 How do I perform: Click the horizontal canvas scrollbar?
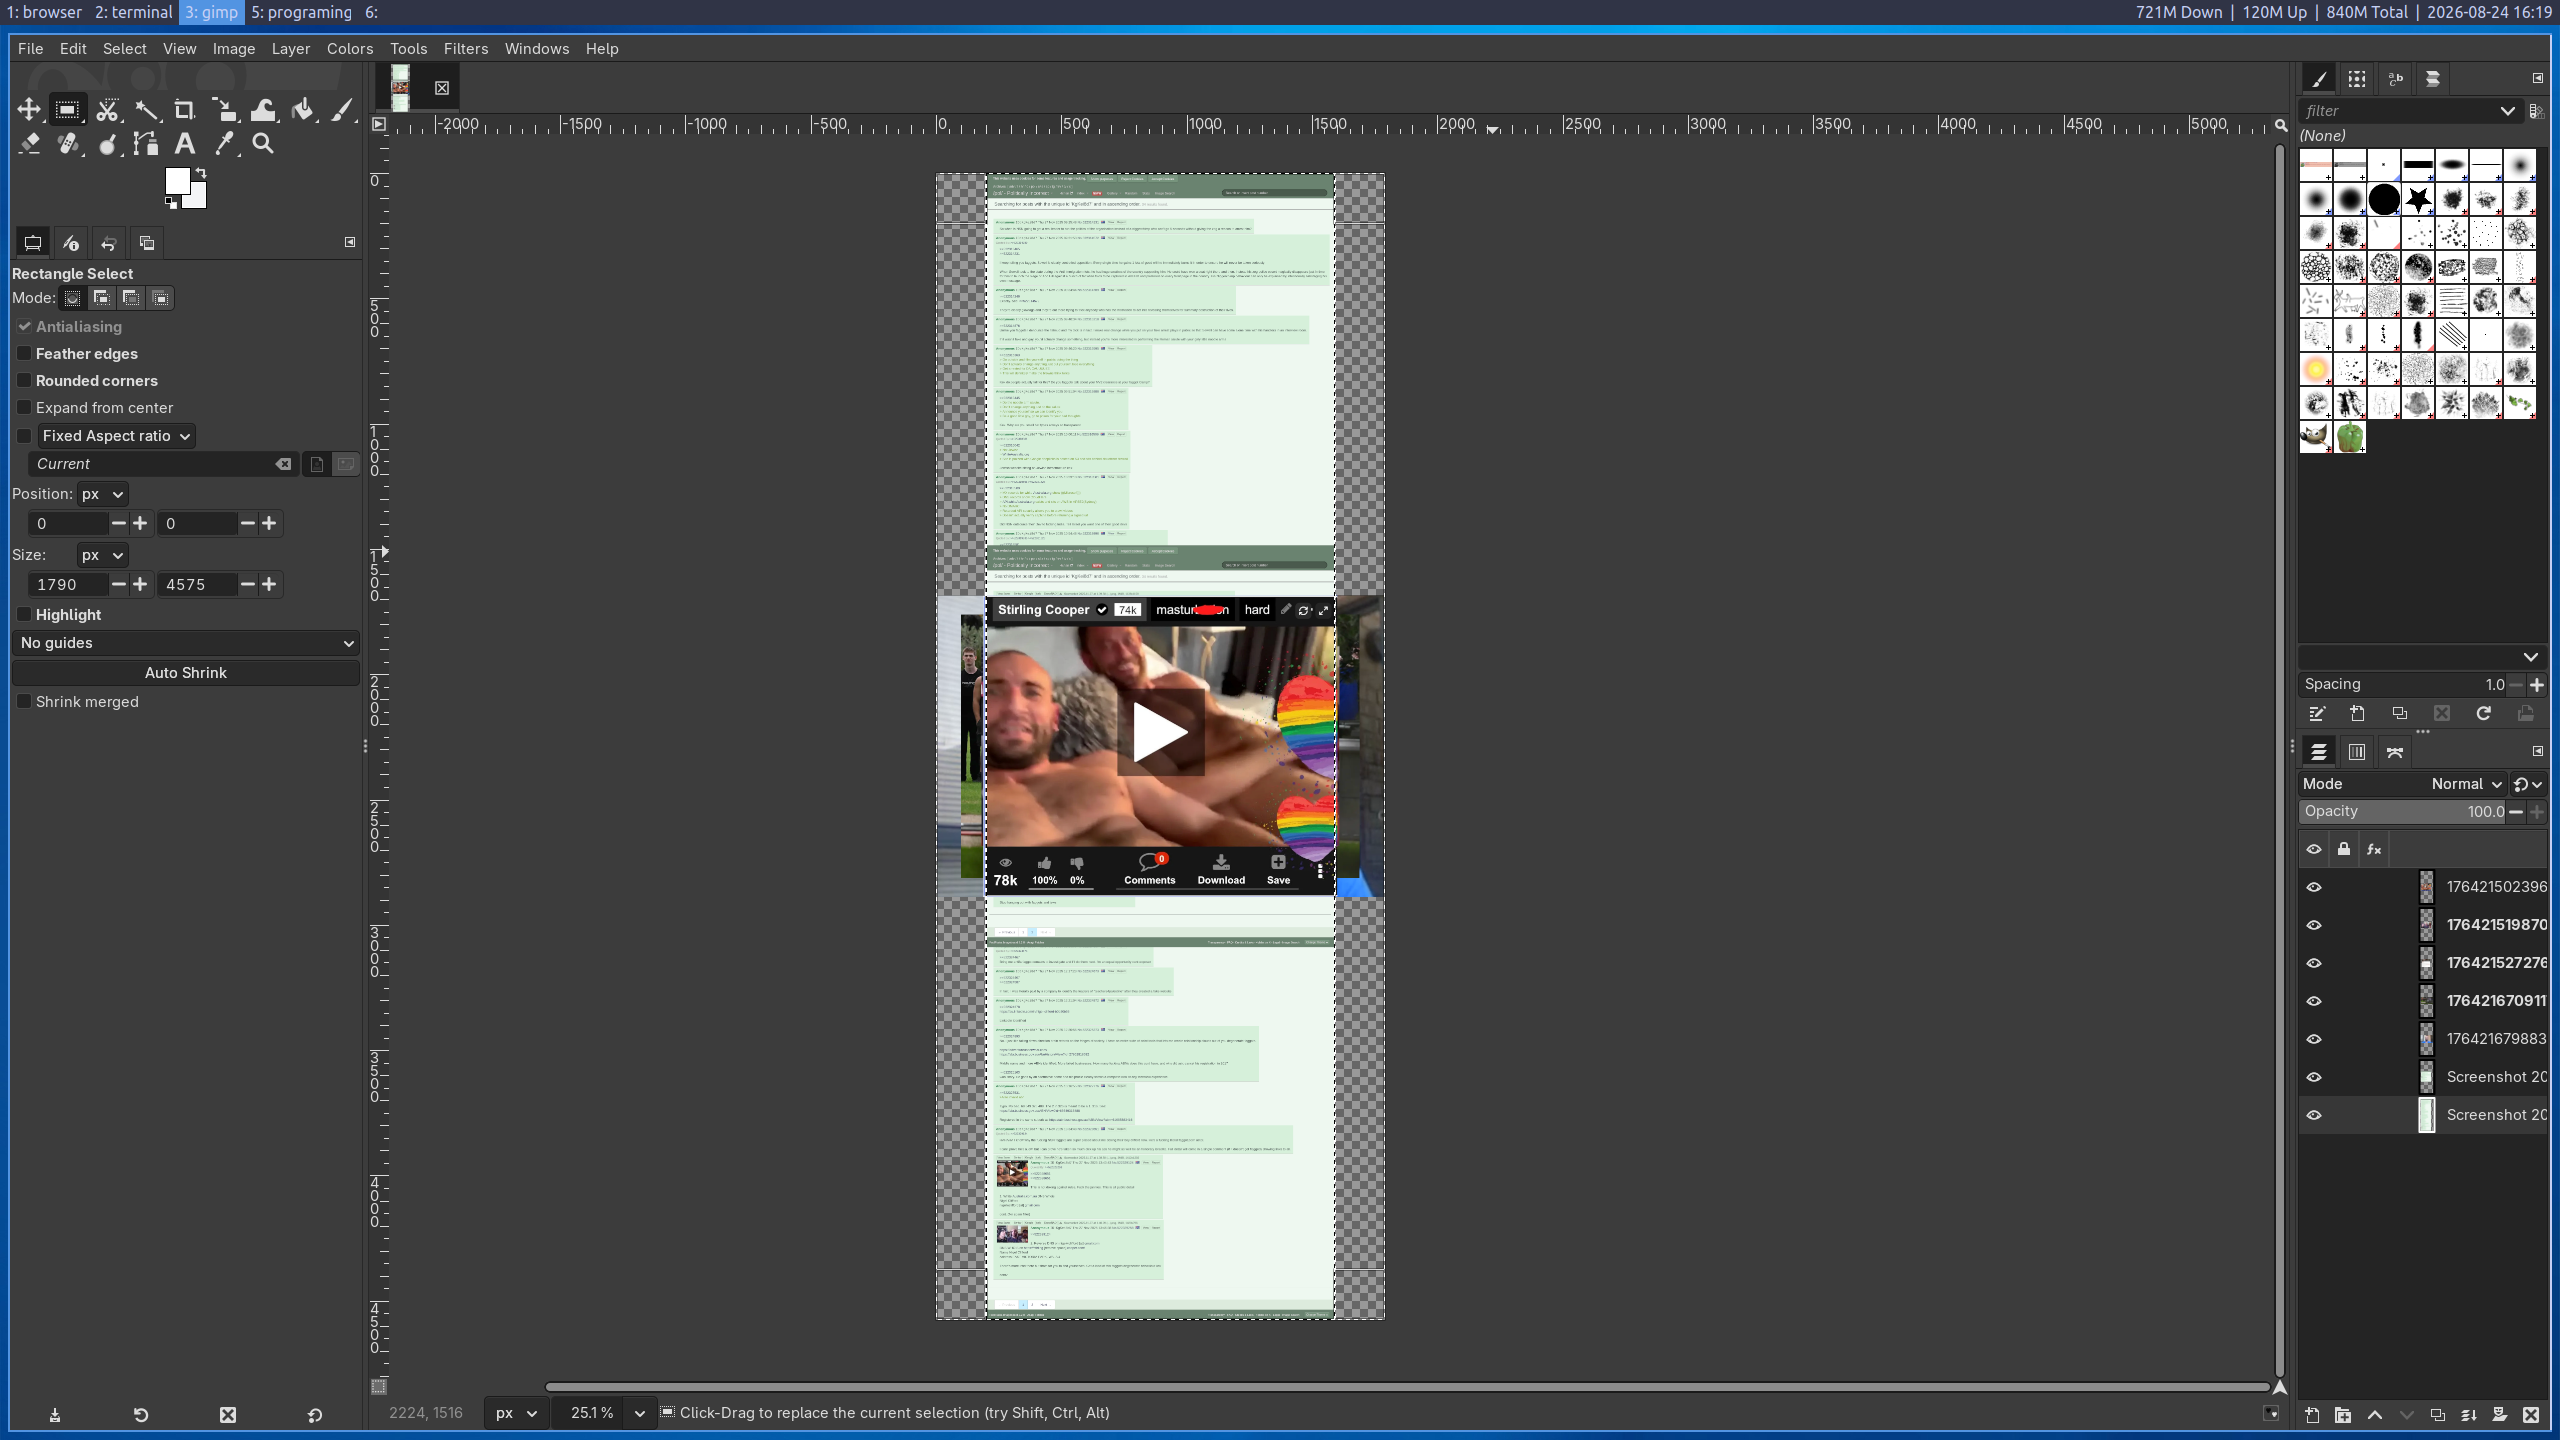(1407, 1387)
